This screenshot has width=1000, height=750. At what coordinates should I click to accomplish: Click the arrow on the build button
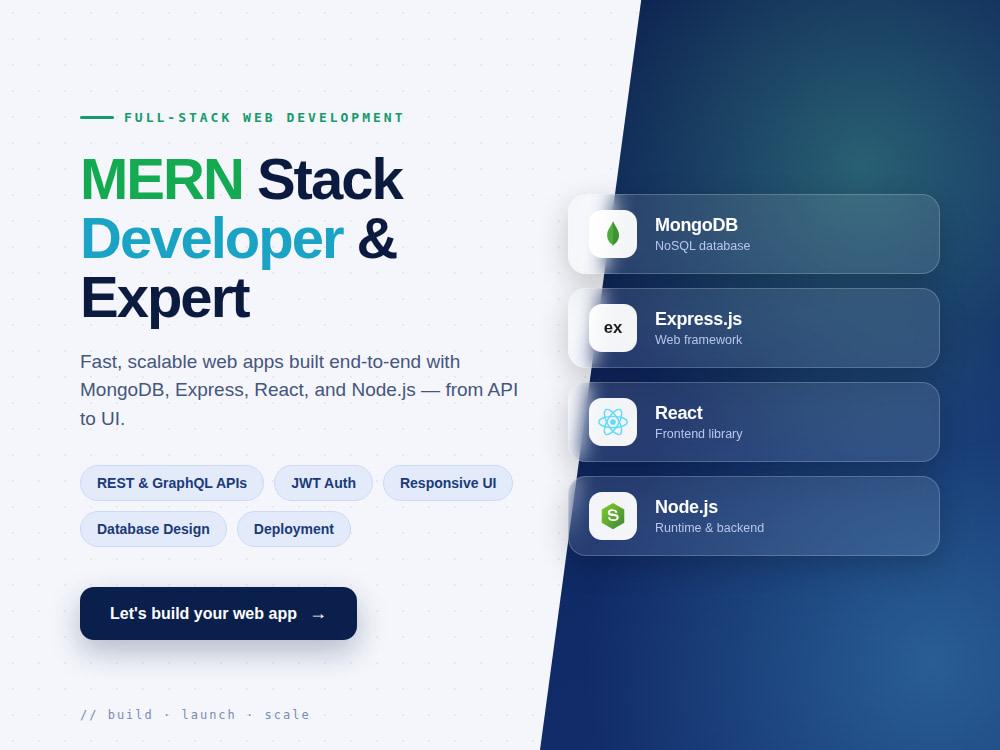318,615
